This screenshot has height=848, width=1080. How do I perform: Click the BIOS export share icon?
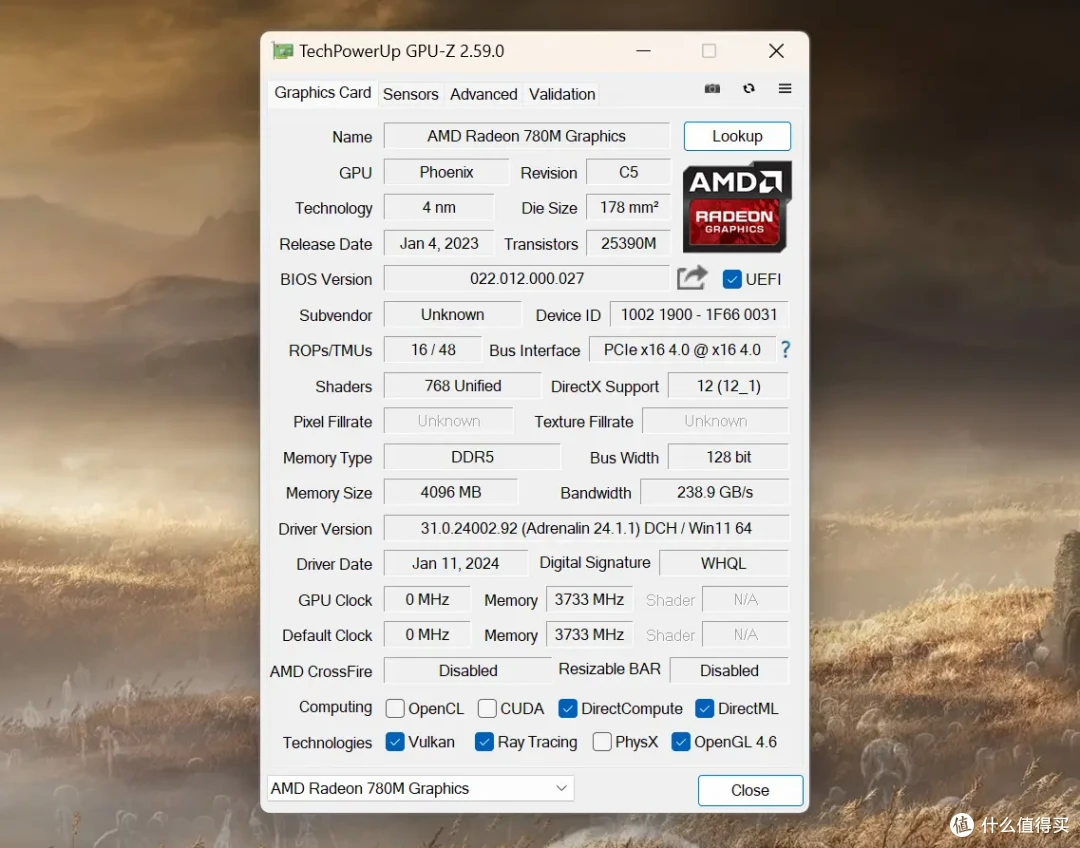pos(692,278)
